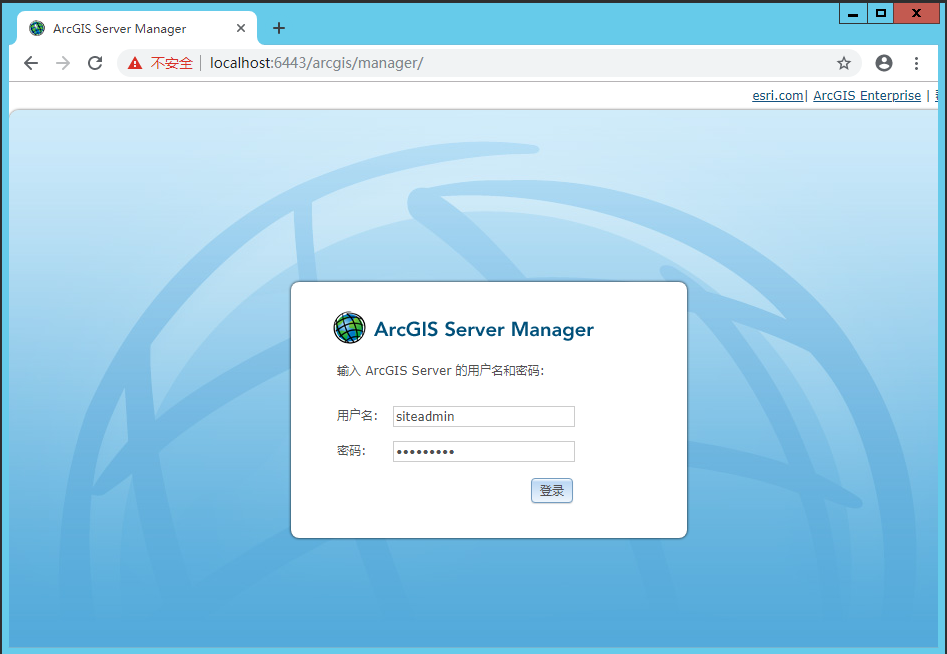Image resolution: width=947 pixels, height=654 pixels.
Task: Go back with the browser back arrow
Action: 31,63
